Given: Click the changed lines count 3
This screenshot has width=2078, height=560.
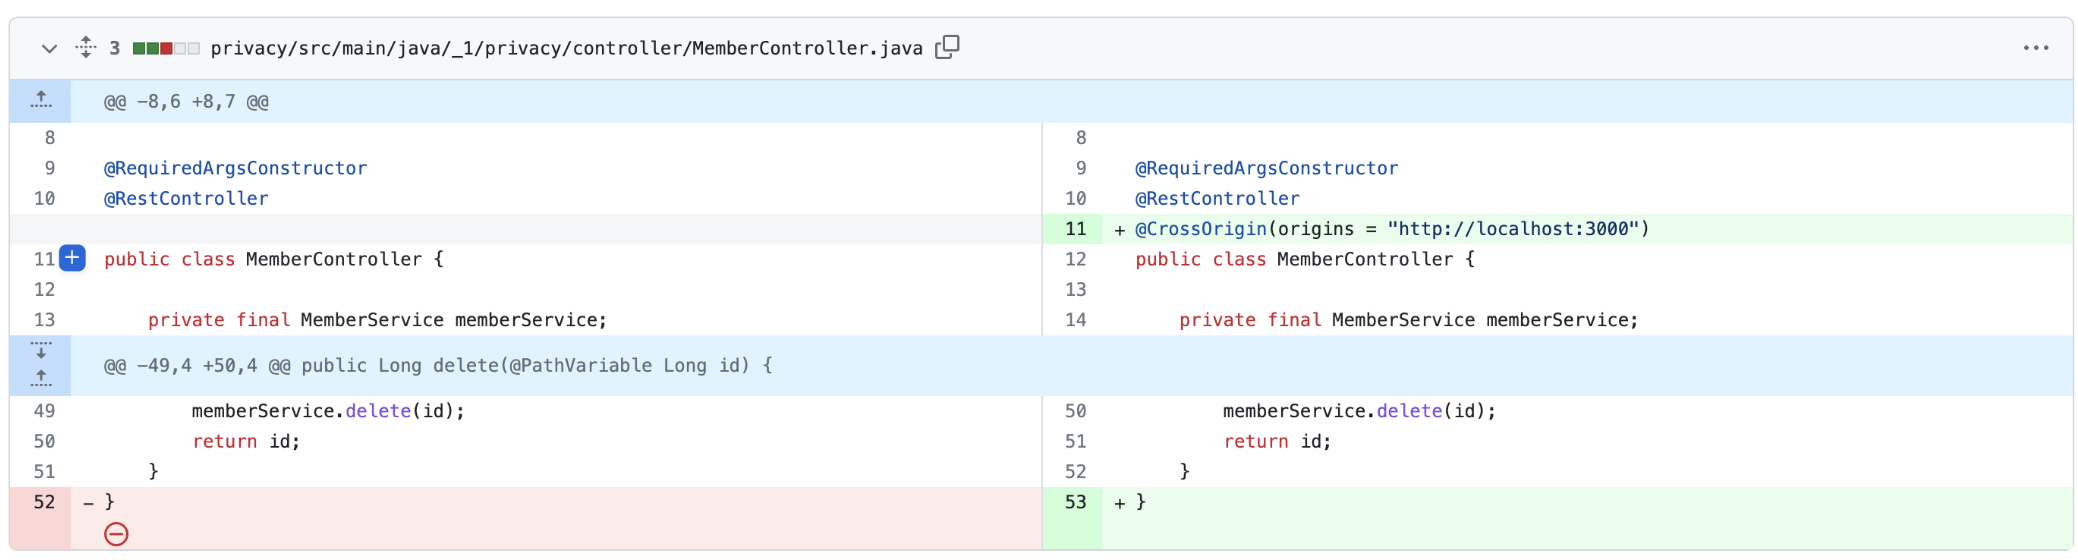Looking at the screenshot, I should (115, 48).
